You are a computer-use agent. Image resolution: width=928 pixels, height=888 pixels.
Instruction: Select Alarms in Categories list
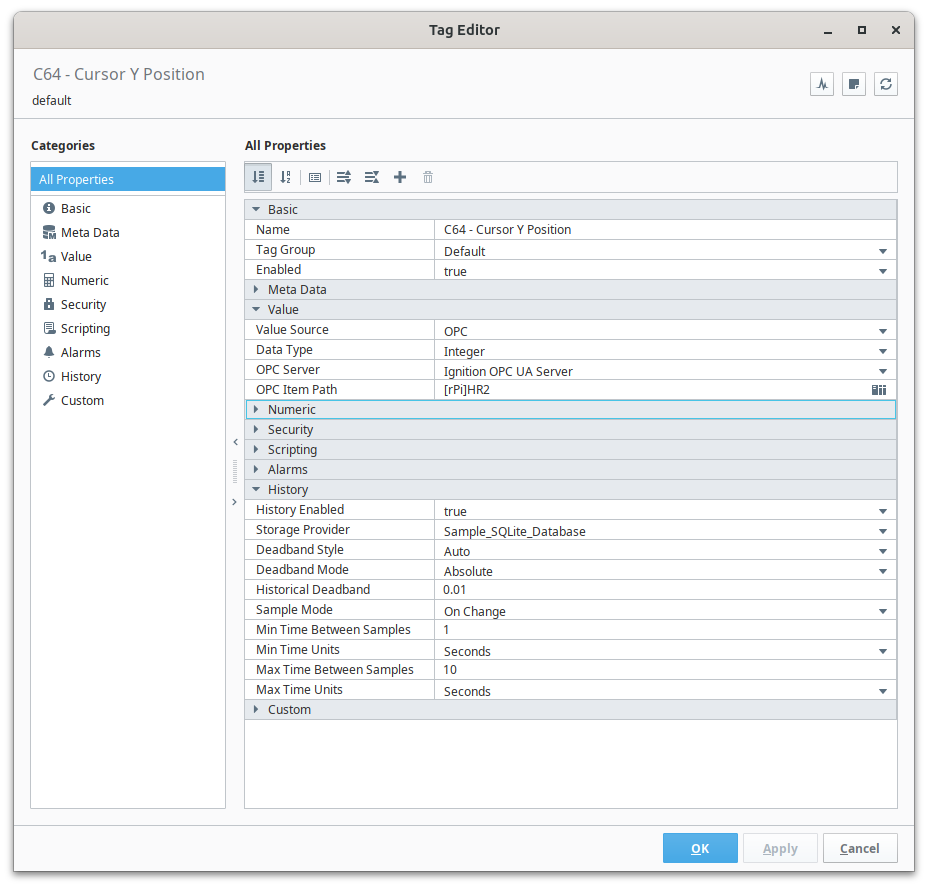(80, 352)
